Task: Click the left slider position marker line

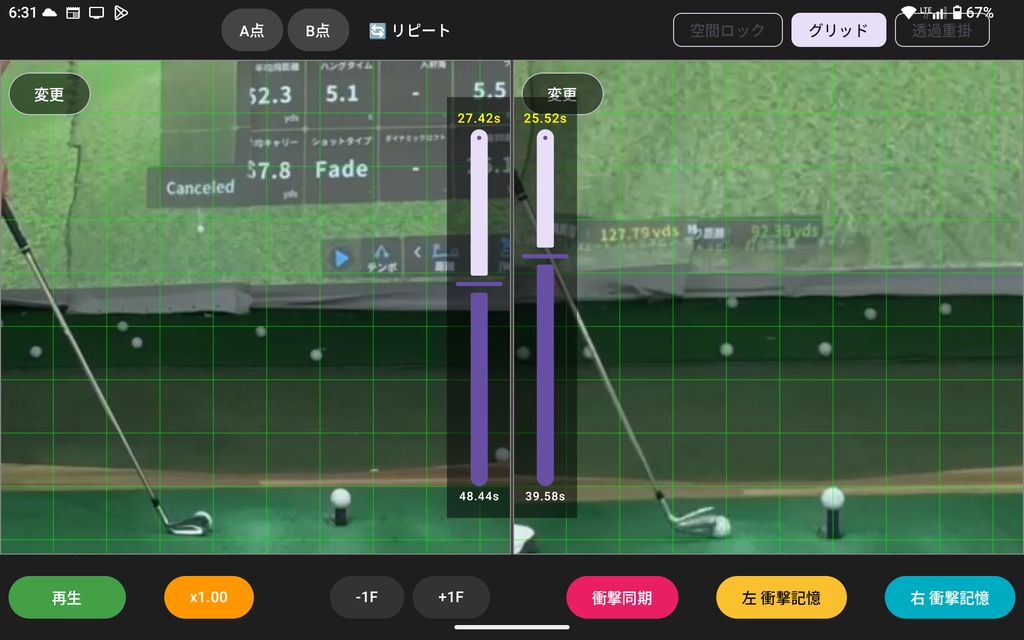Action: pyautogui.click(x=479, y=284)
